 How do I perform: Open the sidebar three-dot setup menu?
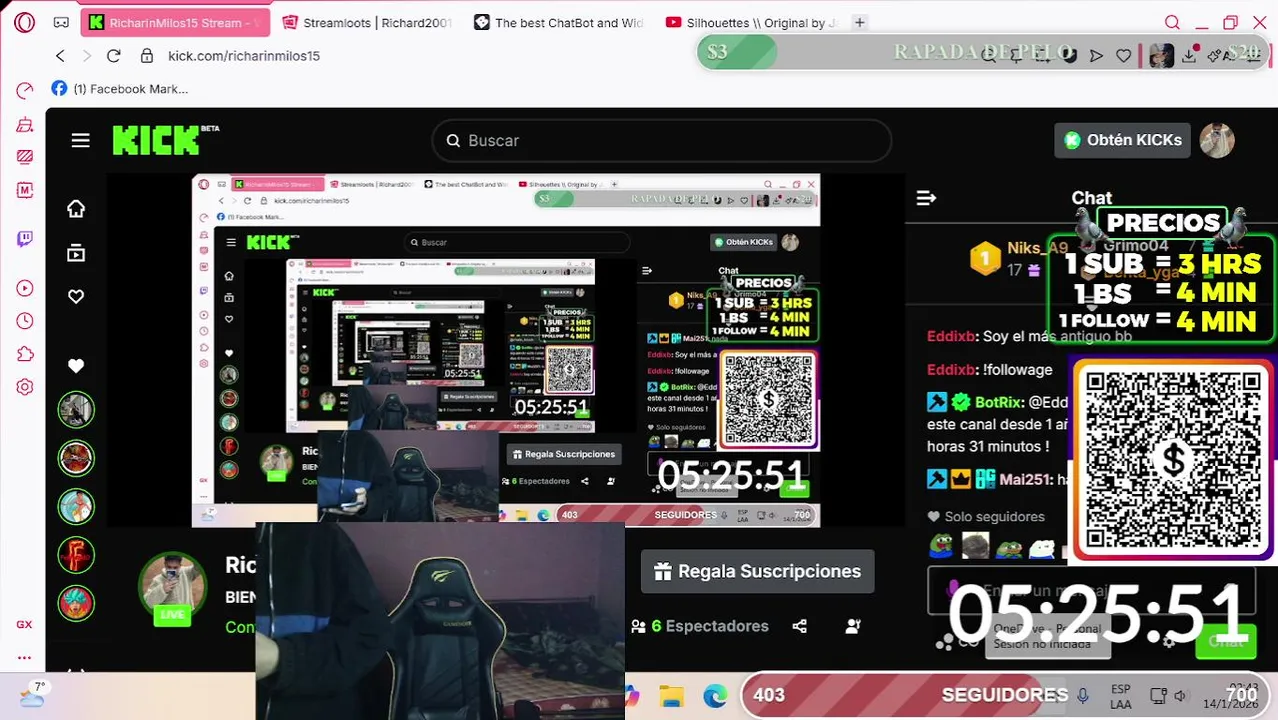pyautogui.click(x=24, y=657)
